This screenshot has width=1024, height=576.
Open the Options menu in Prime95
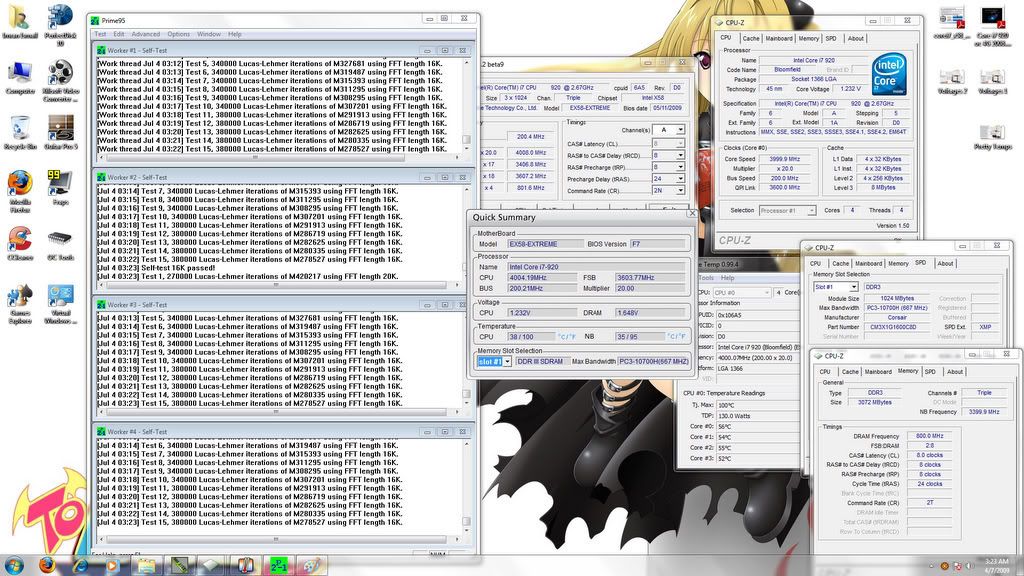[178, 34]
